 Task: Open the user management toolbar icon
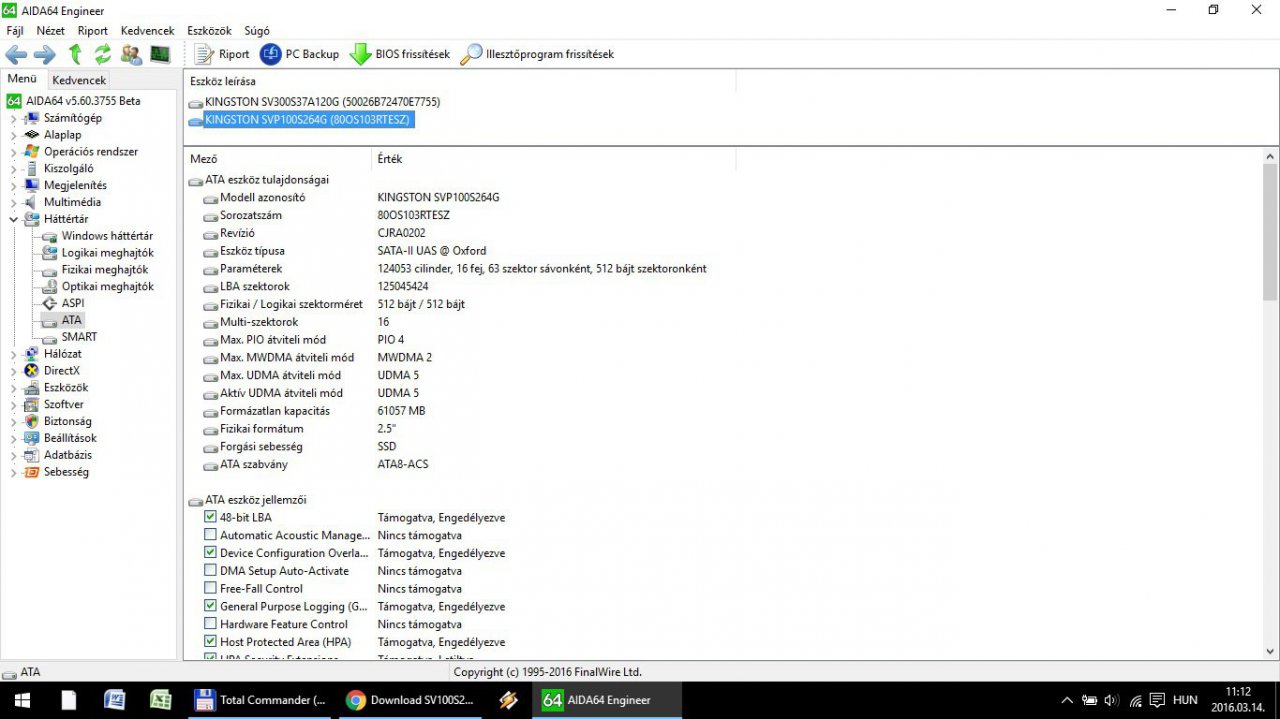point(131,54)
